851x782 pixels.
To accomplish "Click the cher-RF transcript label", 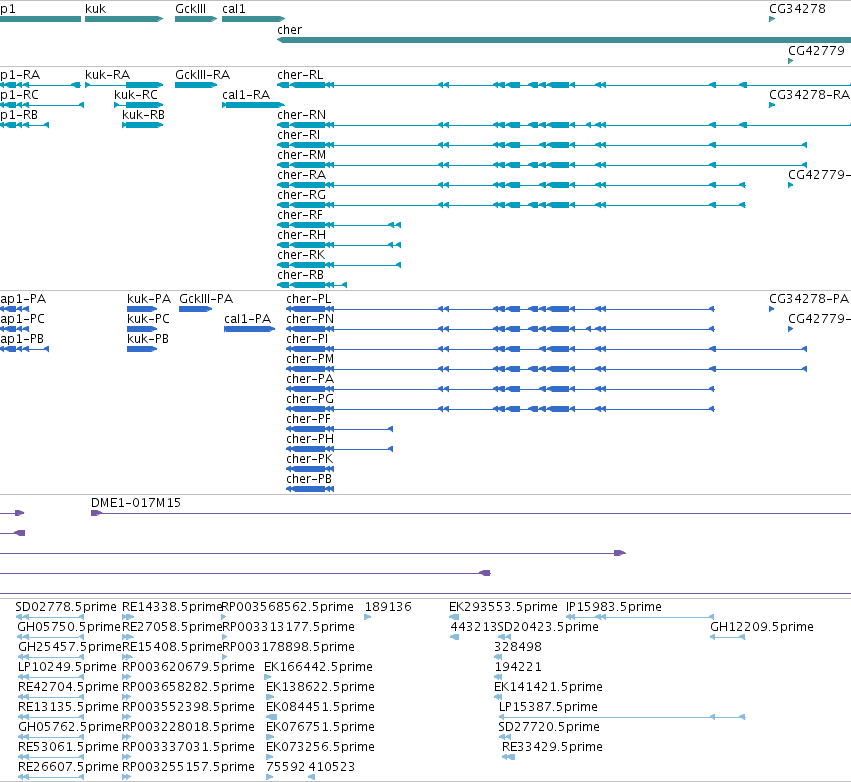I will tap(300, 215).
